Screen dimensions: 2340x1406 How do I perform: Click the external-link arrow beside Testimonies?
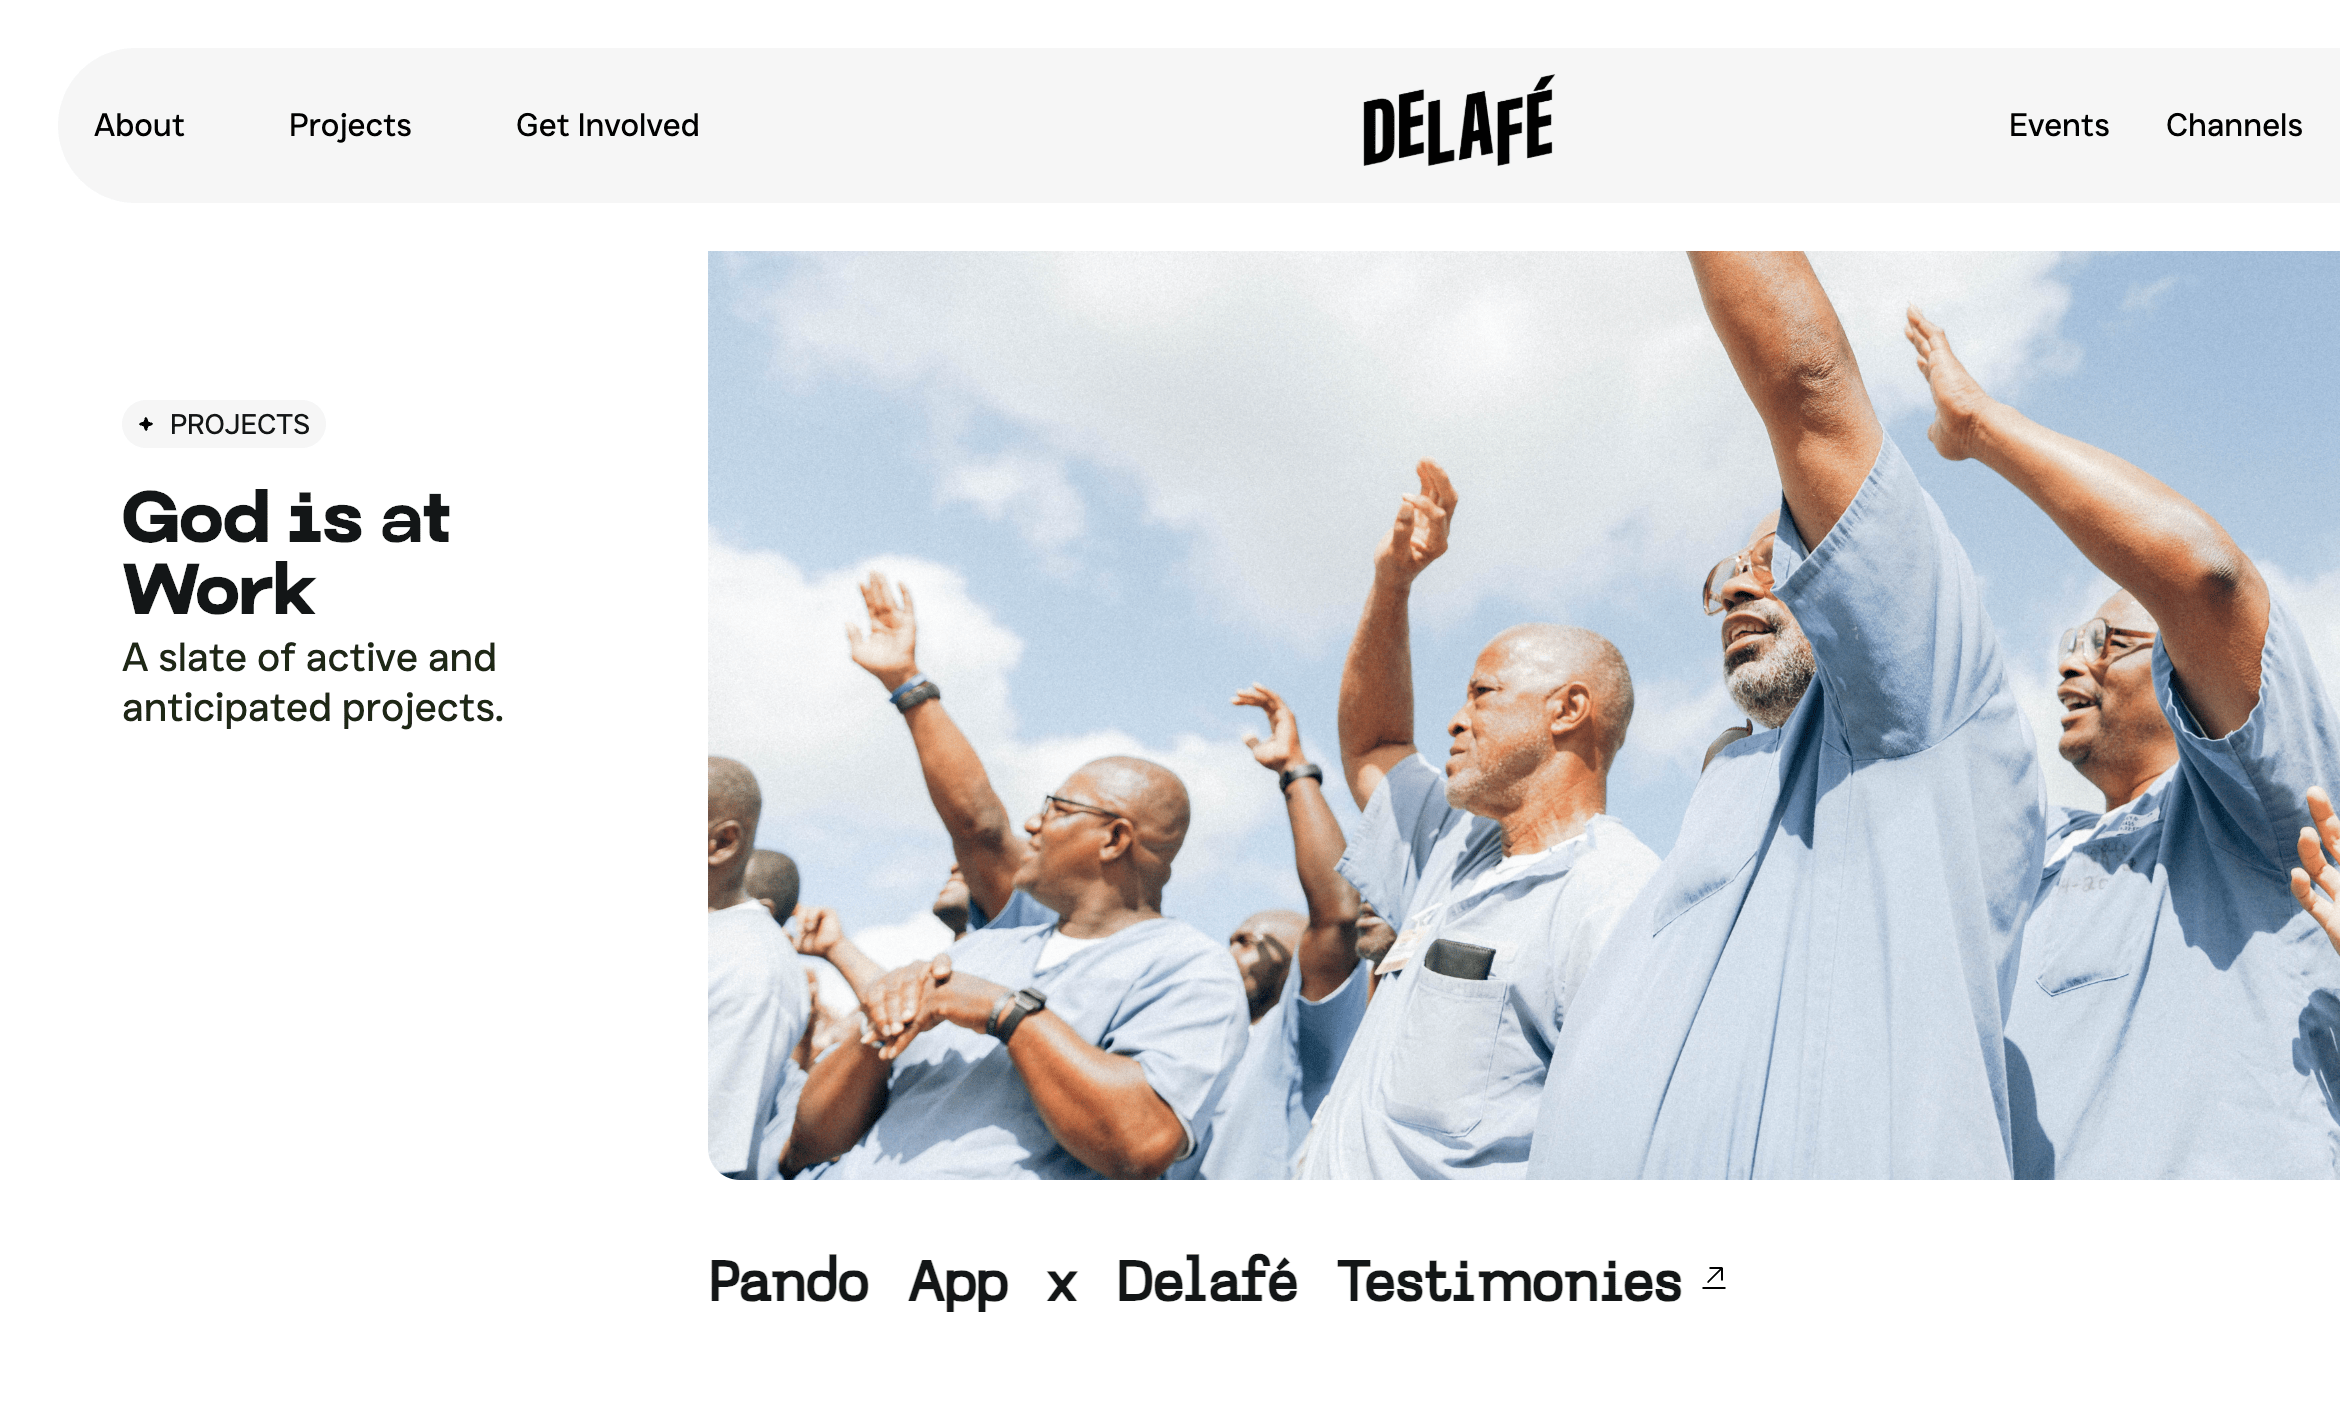[1714, 1277]
